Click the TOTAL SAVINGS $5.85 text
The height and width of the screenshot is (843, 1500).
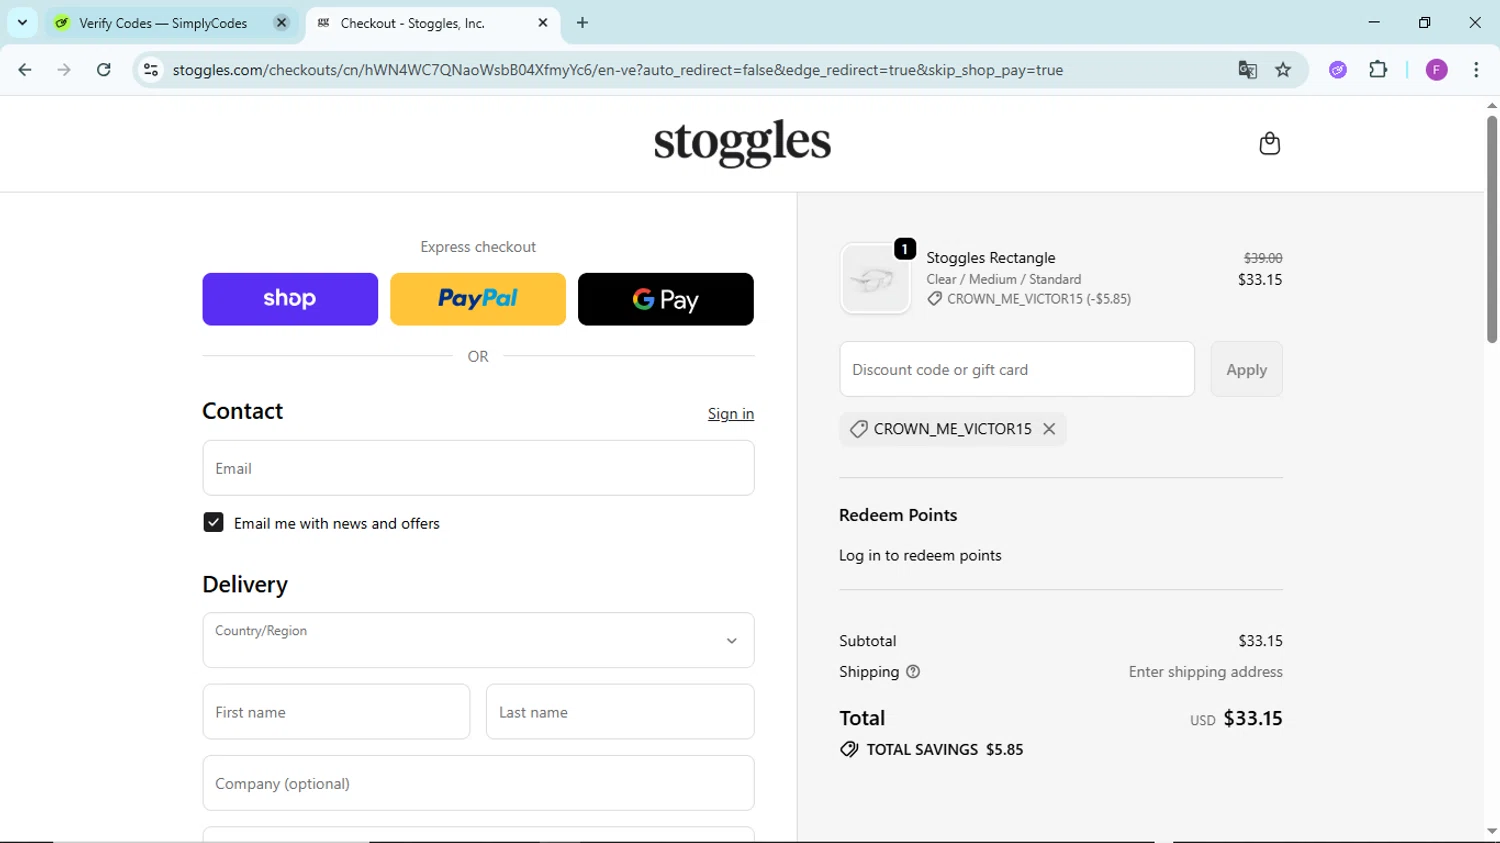[x=944, y=749]
